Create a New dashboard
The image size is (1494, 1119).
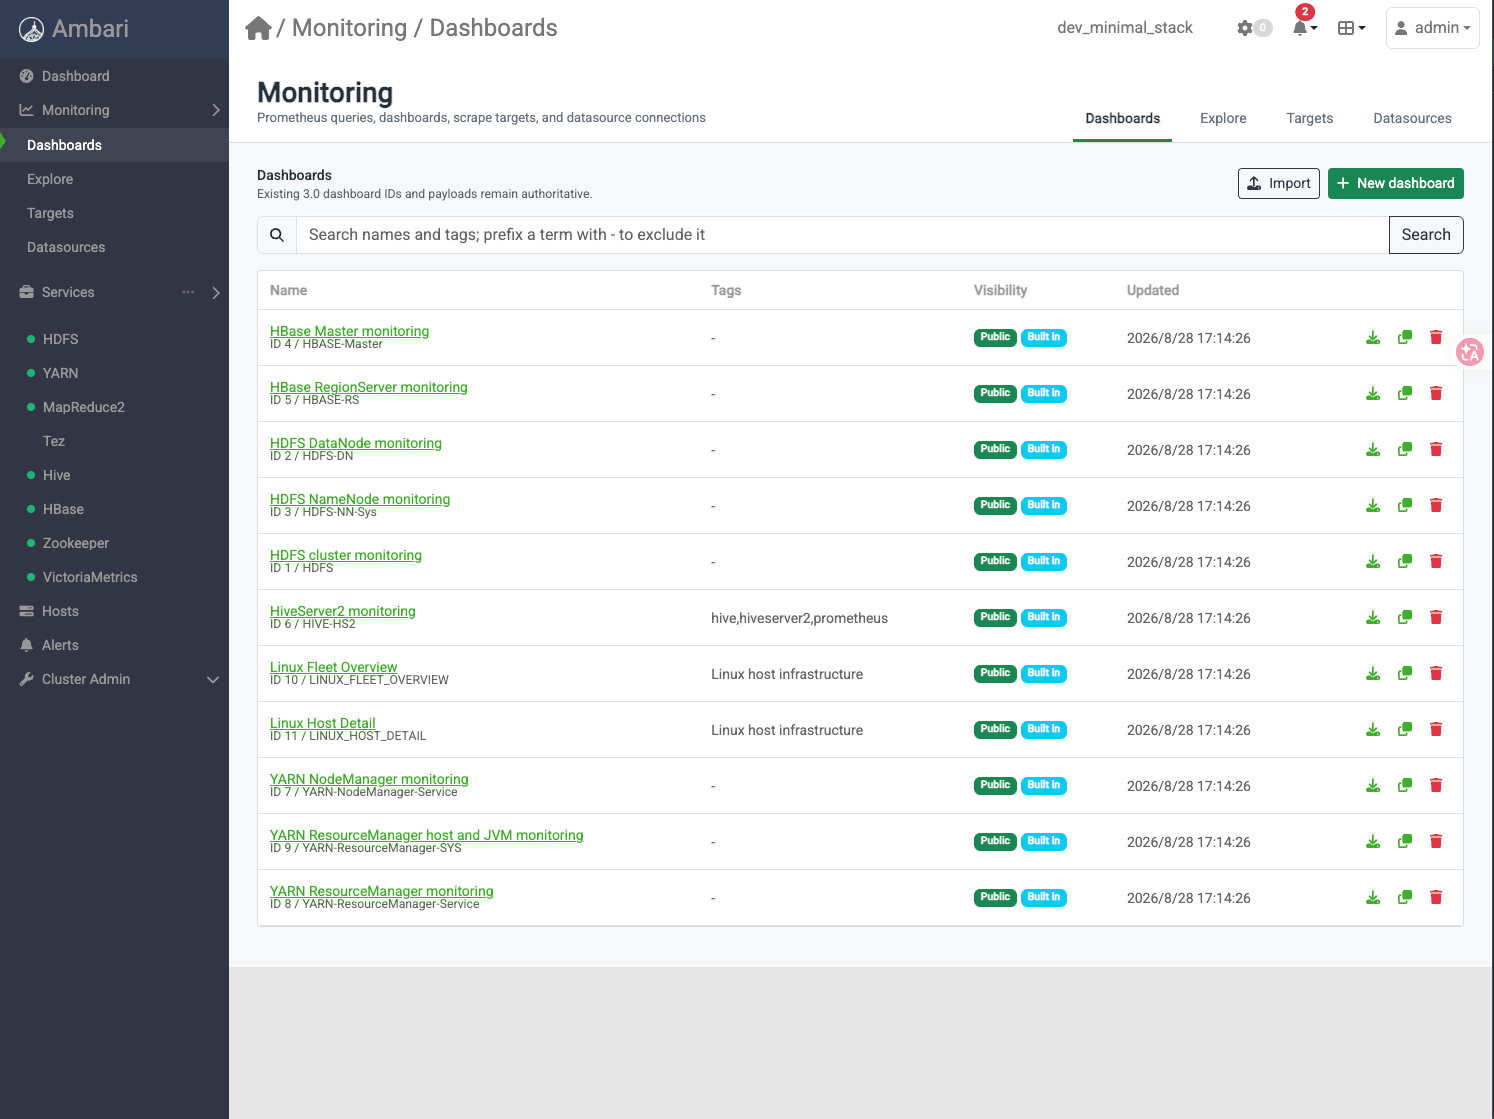(x=1395, y=183)
